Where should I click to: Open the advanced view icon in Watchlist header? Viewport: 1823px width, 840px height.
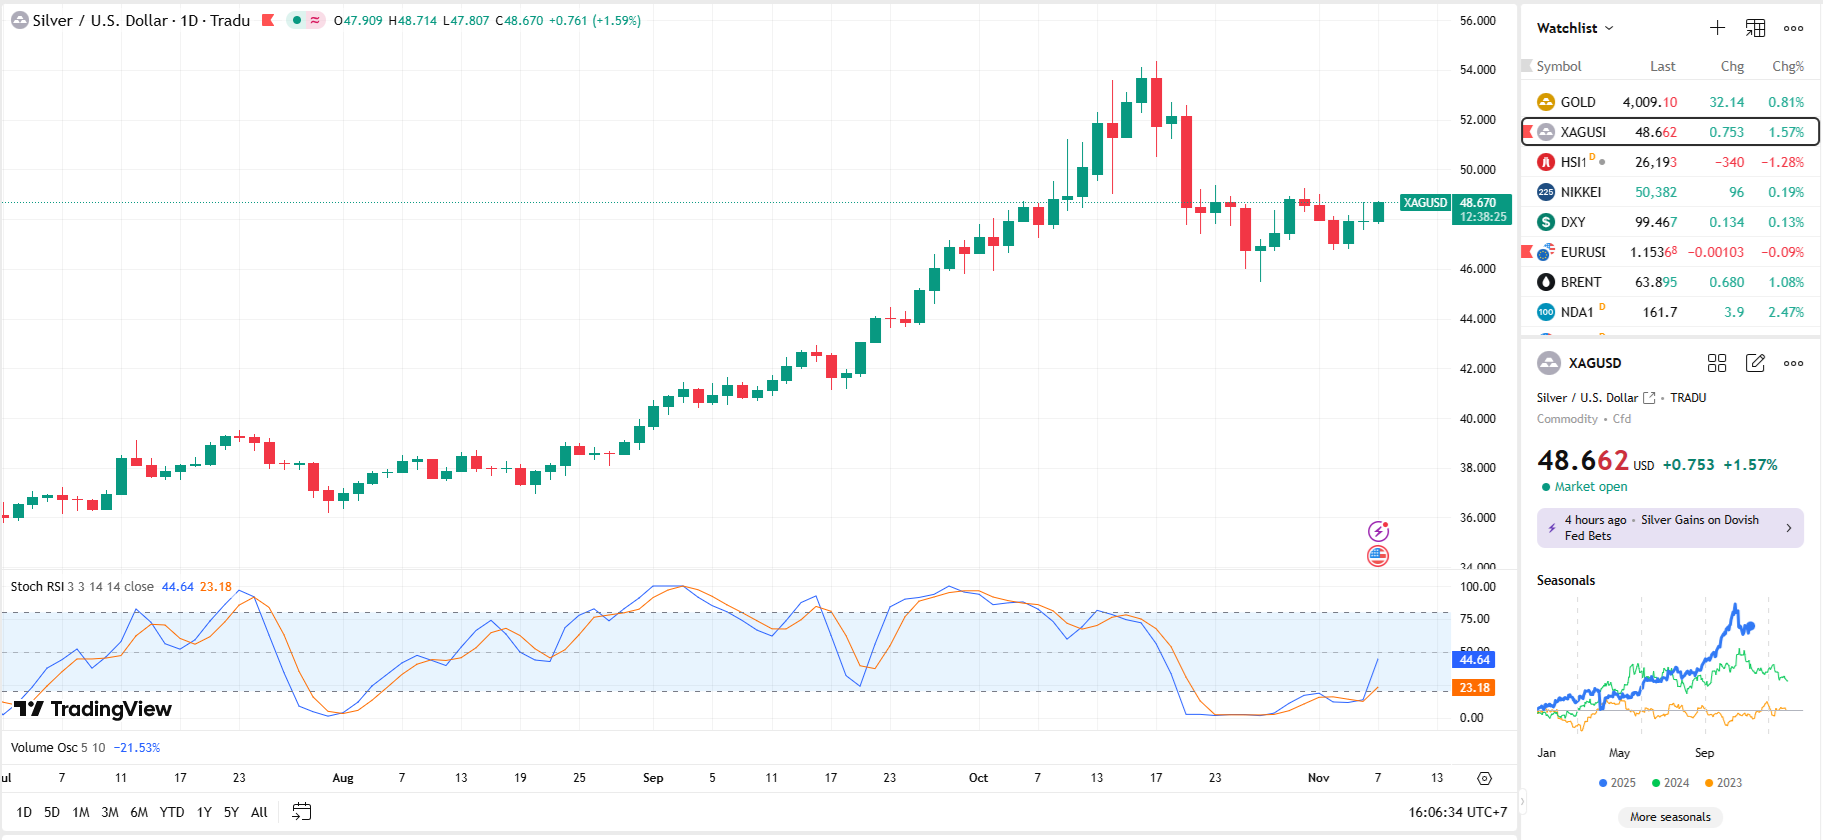click(x=1755, y=28)
